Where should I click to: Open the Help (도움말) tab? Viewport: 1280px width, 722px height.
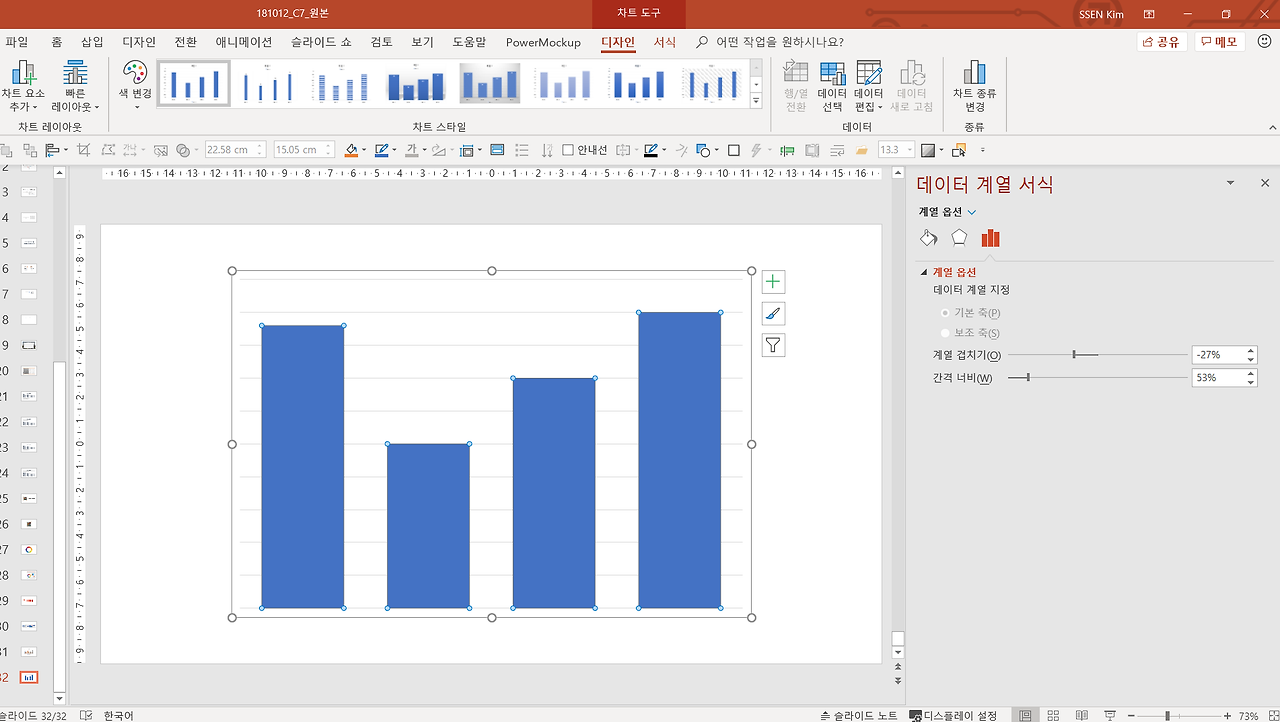tap(469, 42)
